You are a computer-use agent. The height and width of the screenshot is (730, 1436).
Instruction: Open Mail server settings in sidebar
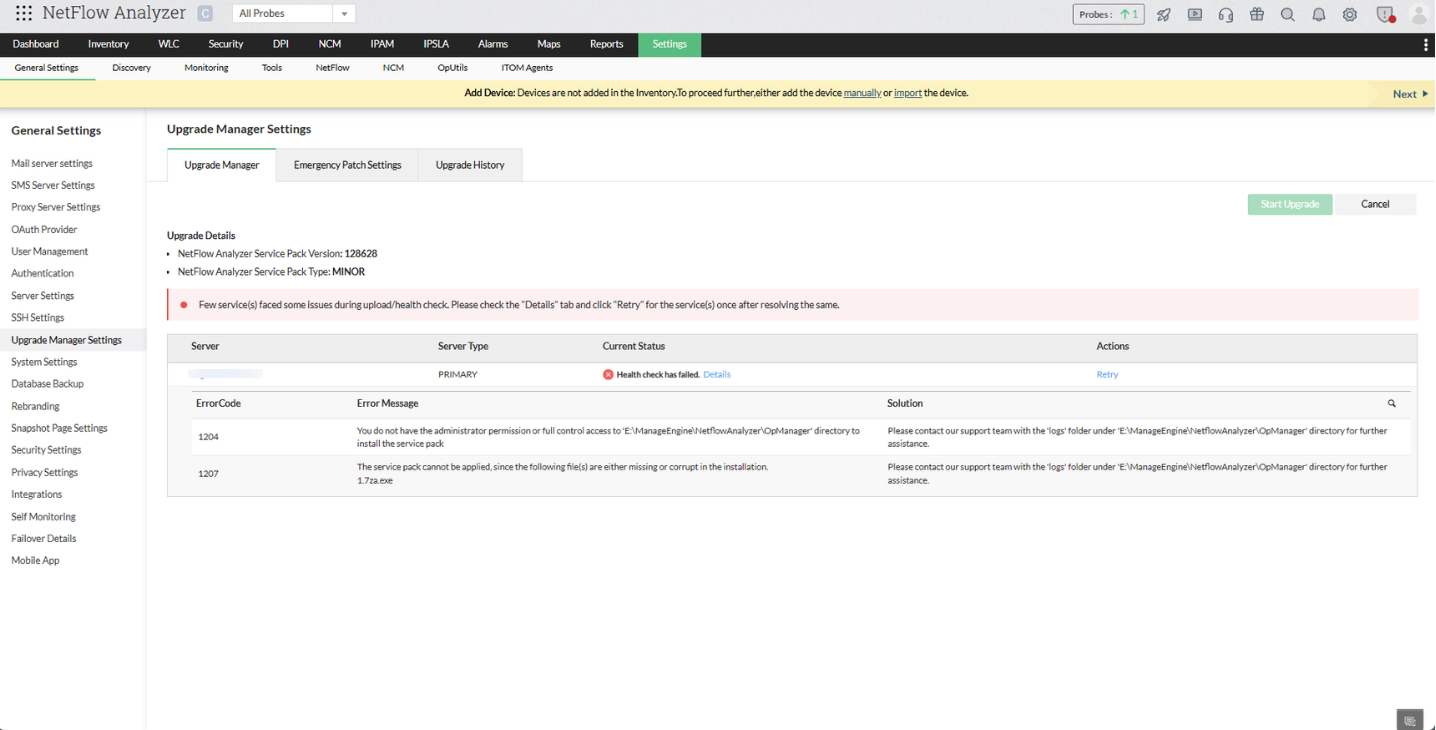tap(52, 163)
